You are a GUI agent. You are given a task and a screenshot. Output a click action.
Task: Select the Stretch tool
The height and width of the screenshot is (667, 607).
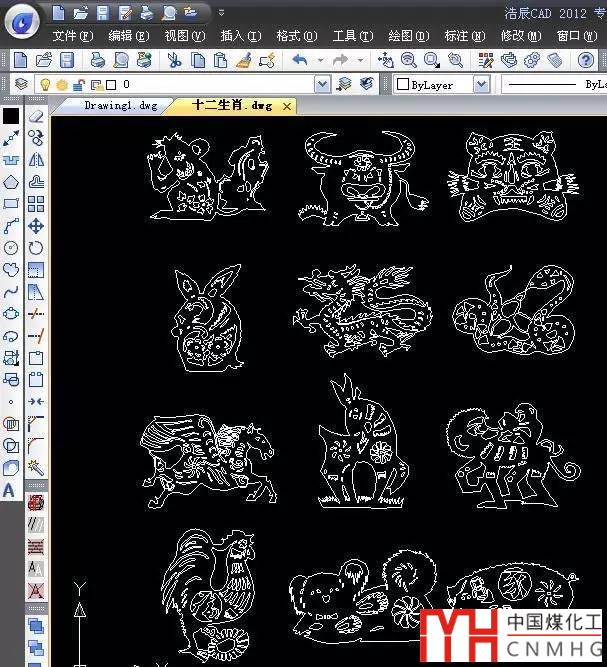pyautogui.click(x=36, y=292)
